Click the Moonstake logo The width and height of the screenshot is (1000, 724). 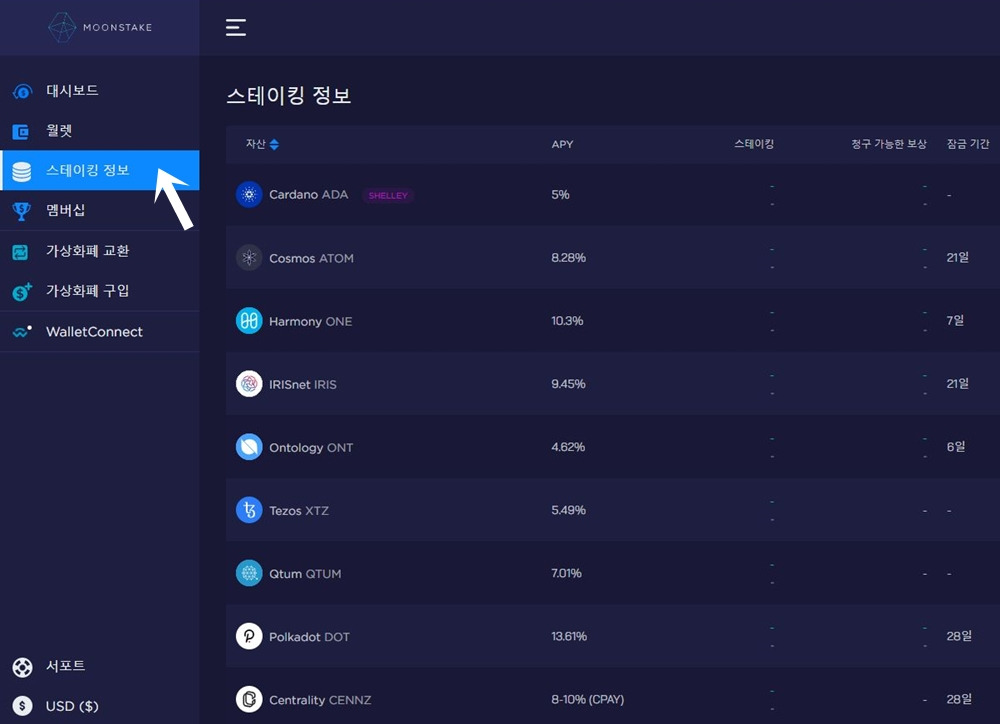pyautogui.click(x=100, y=27)
